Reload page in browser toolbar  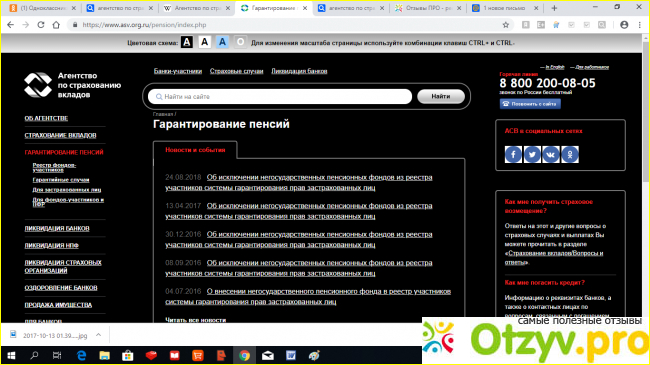click(x=41, y=25)
